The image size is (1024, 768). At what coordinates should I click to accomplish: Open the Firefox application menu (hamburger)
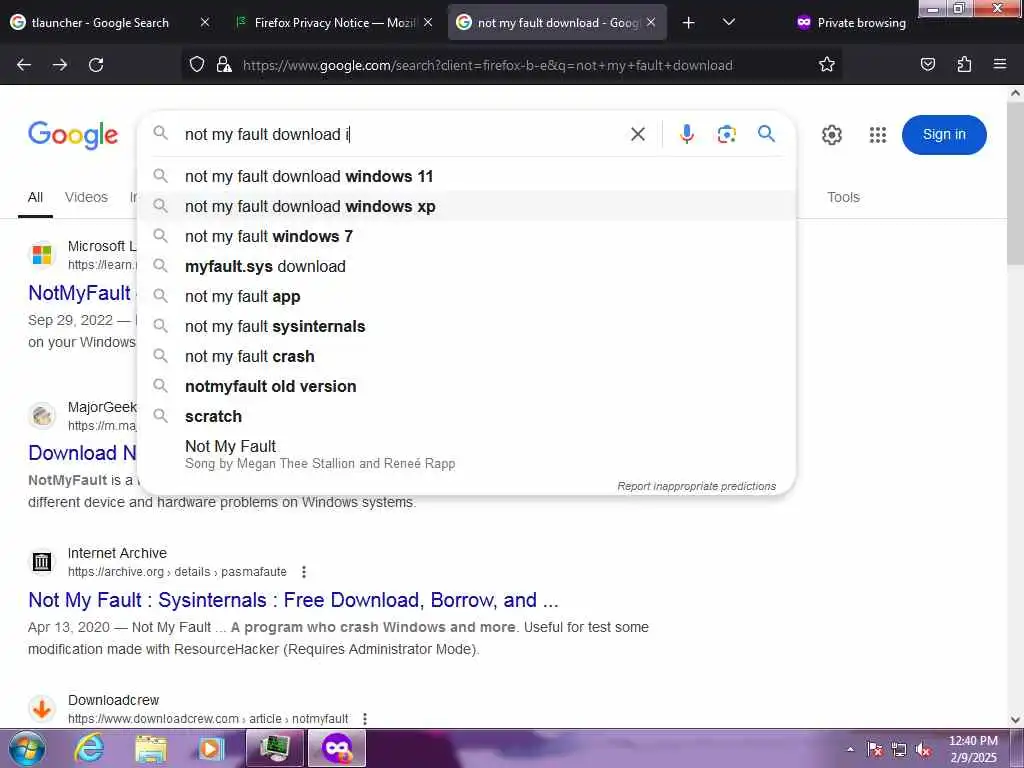point(1000,65)
